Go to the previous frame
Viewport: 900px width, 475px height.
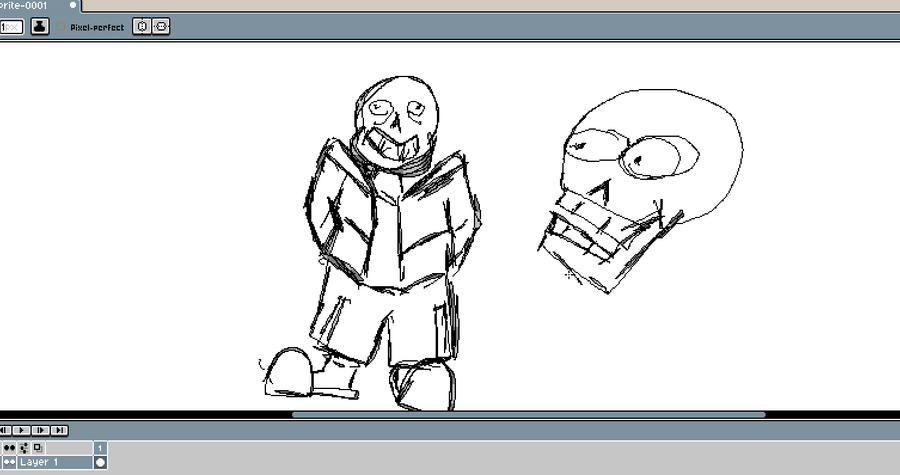(x=5, y=430)
